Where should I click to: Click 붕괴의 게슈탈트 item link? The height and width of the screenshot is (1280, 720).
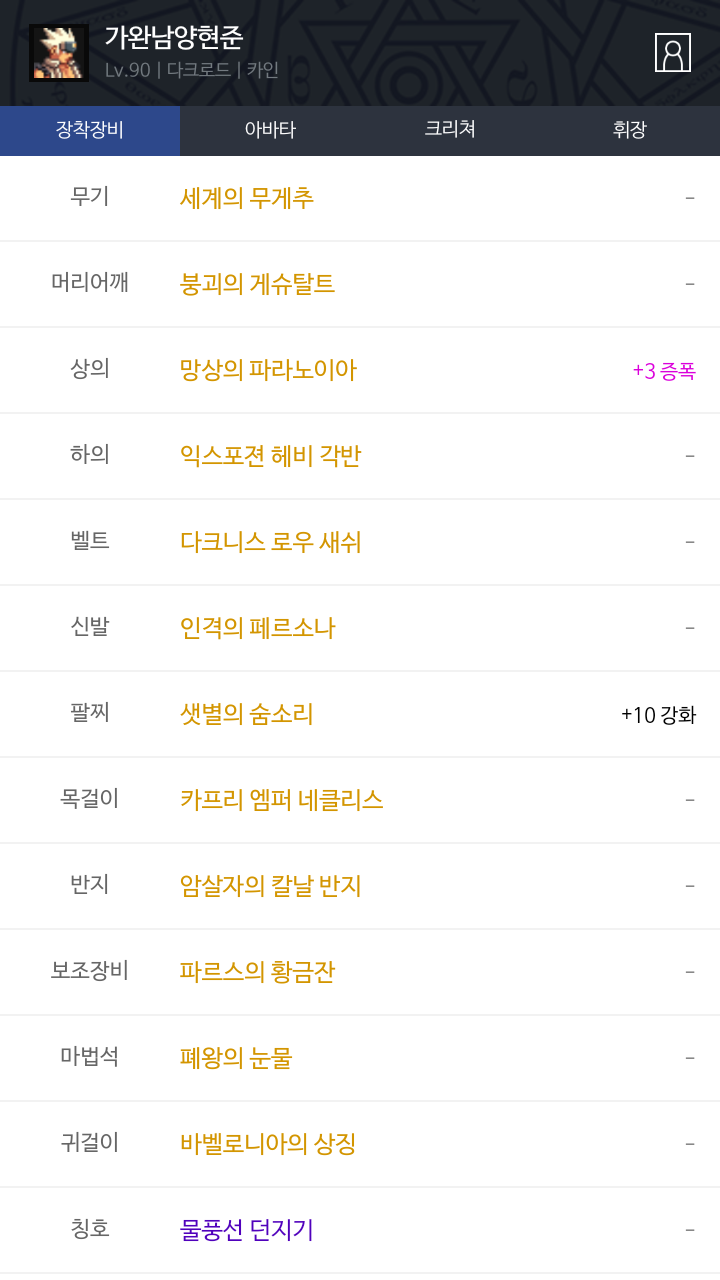[x=257, y=284]
